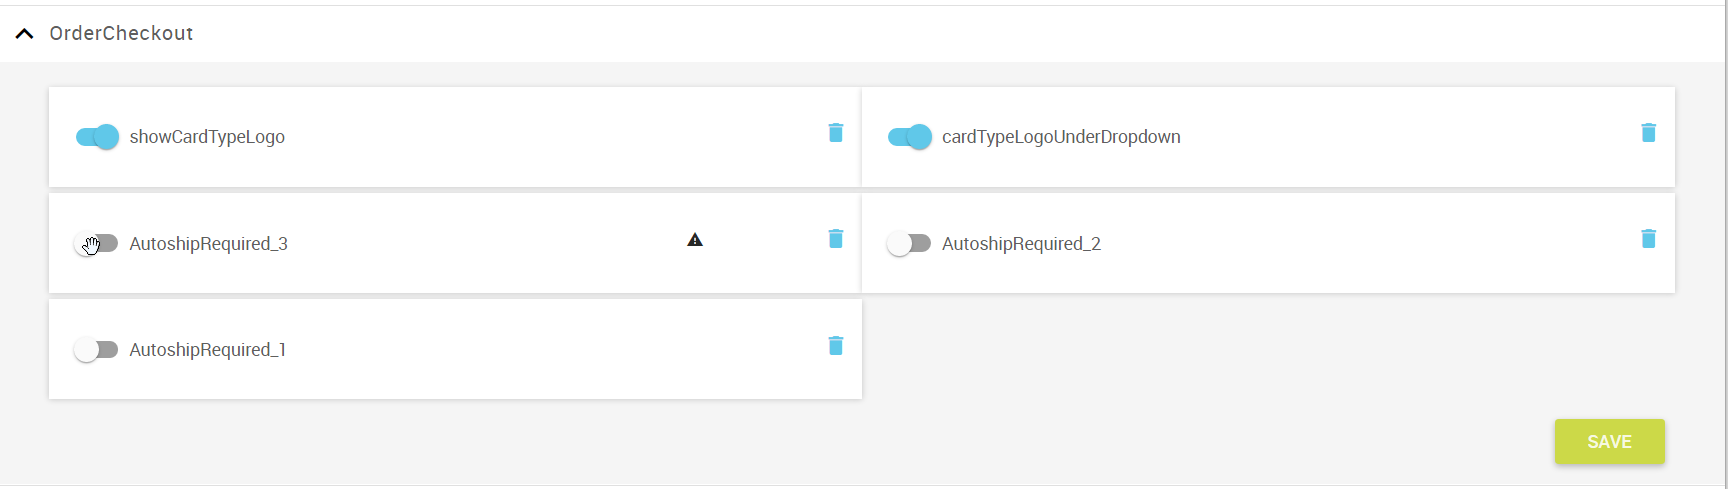Disable the showCardTypeLogo toggle
Image resolution: width=1728 pixels, height=489 pixels.
coord(98,137)
